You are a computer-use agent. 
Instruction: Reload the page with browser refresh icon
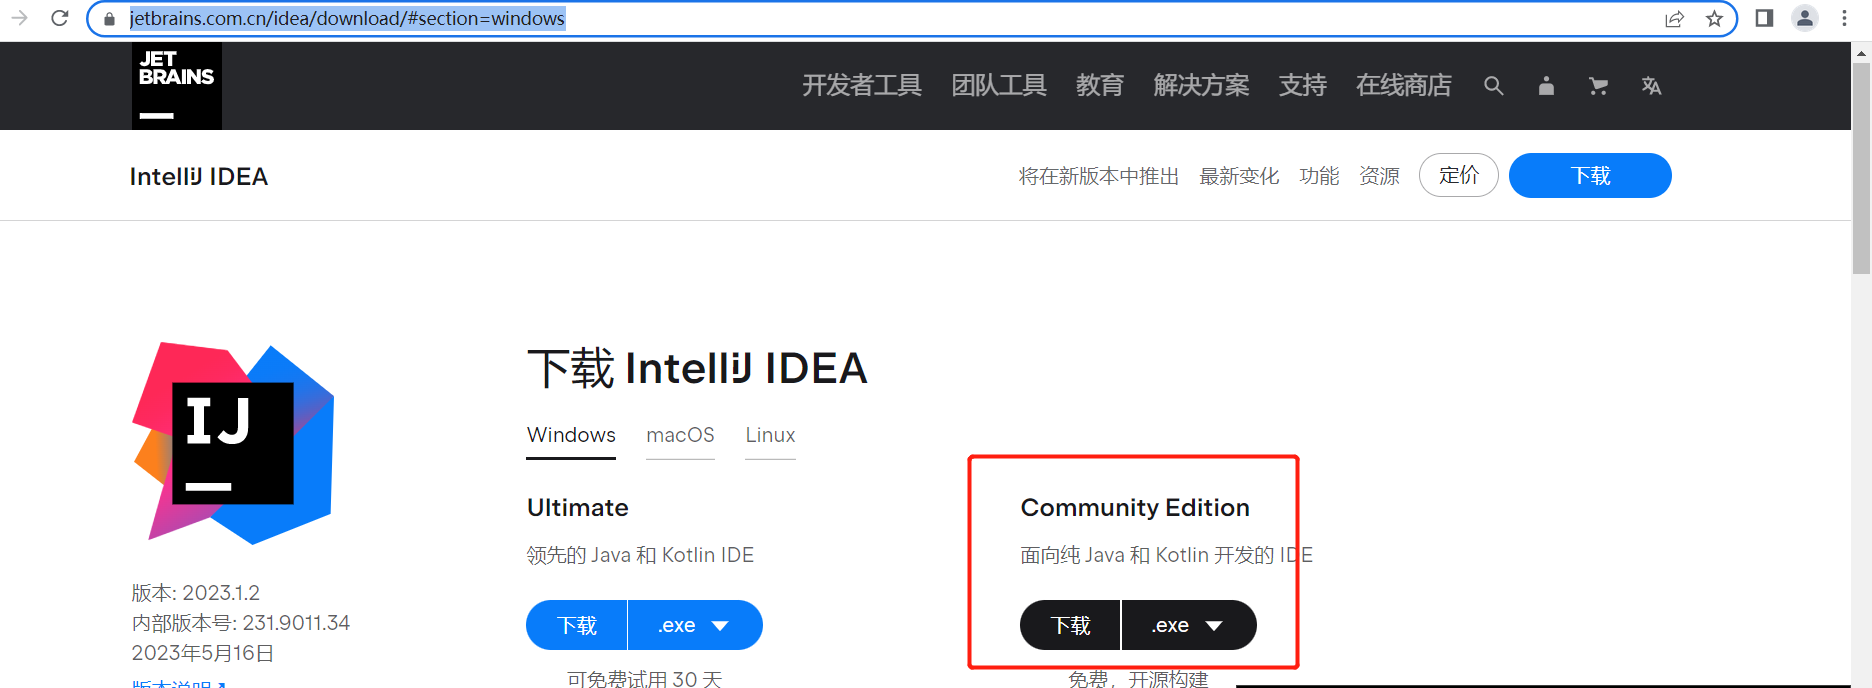60,18
